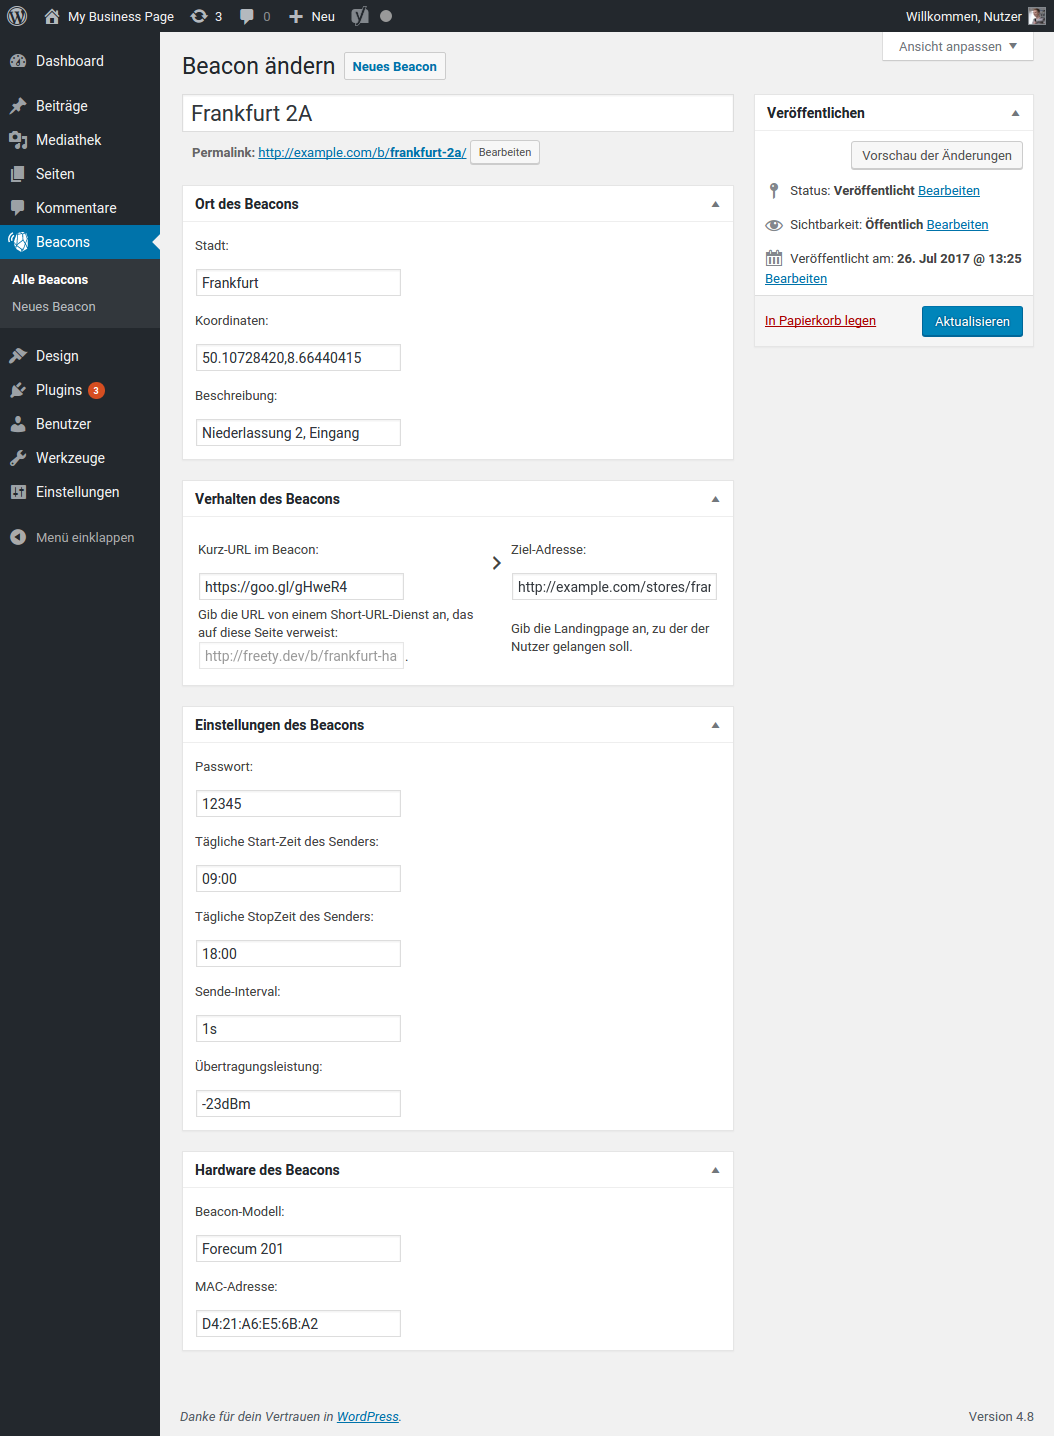
Task: Click the In Papierkorb legen link
Action: click(x=820, y=321)
